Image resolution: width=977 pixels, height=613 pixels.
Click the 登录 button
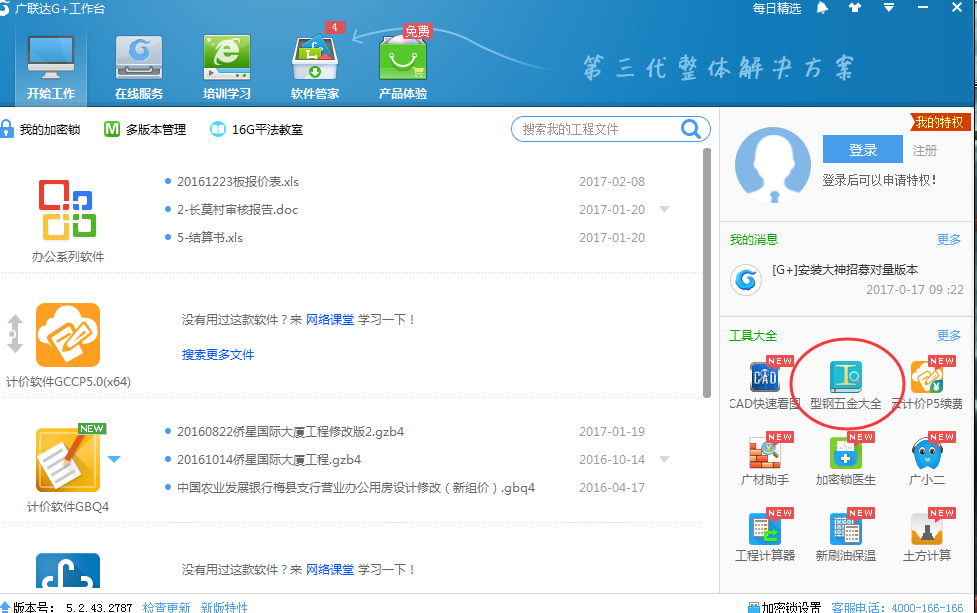[x=862, y=150]
